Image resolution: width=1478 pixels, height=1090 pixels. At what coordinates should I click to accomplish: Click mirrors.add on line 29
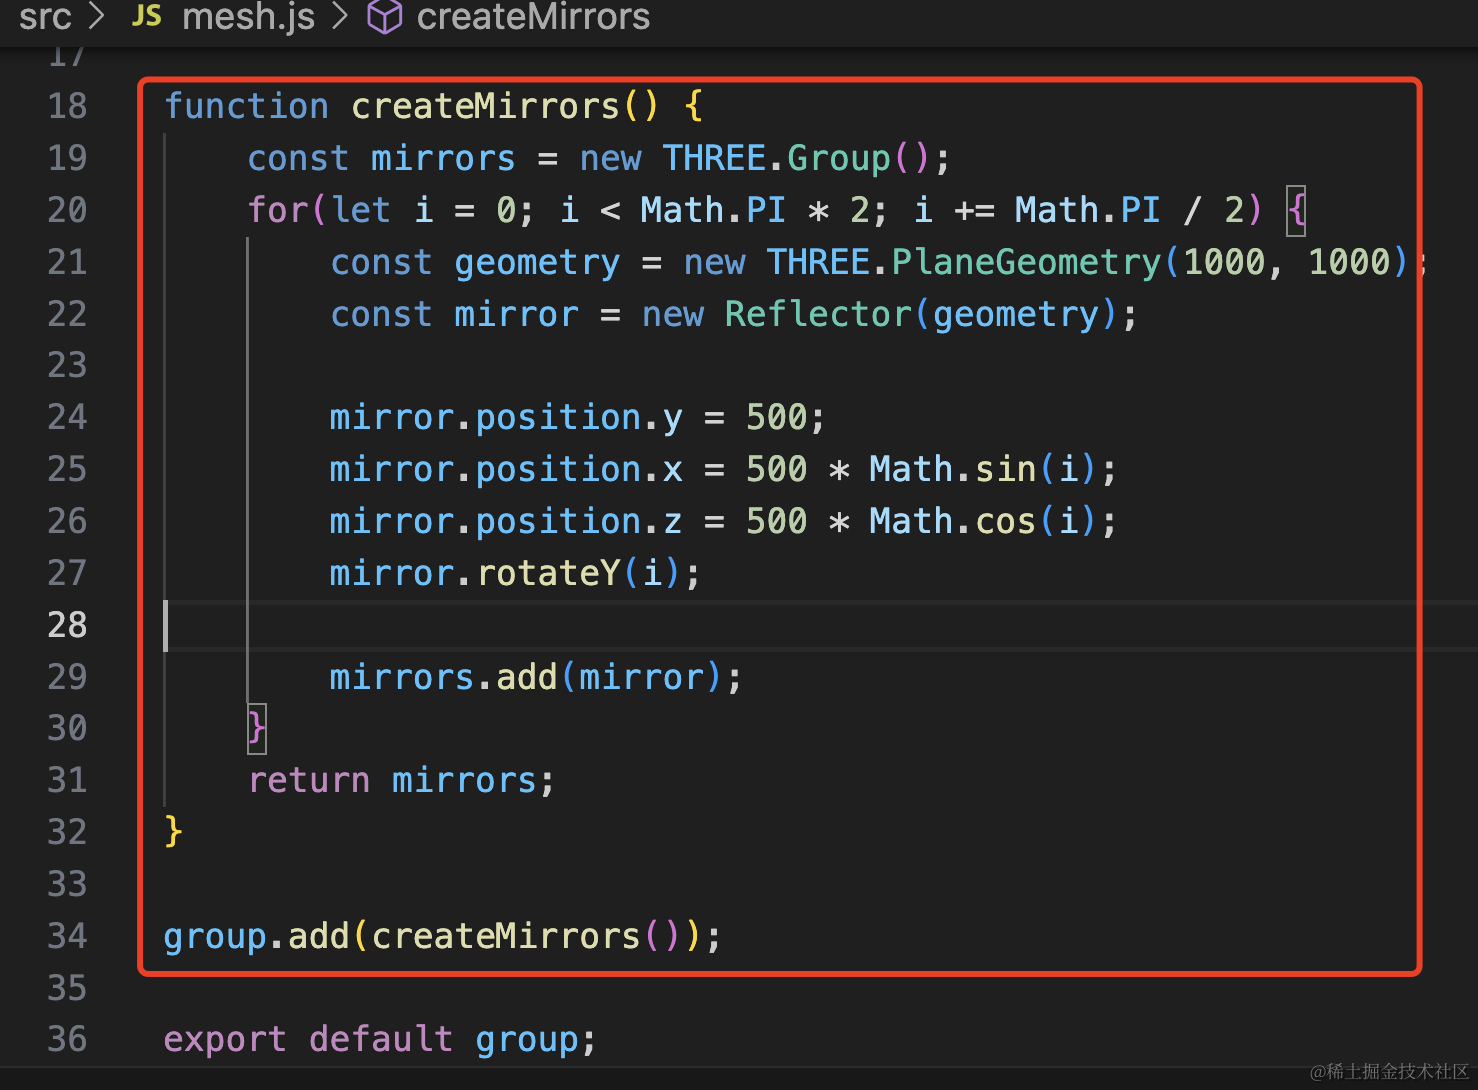(444, 678)
